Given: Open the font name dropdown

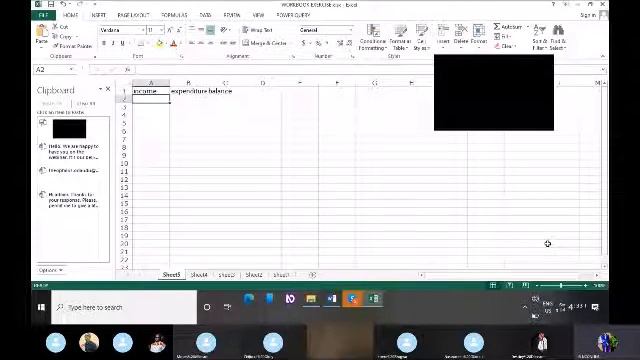Looking at the screenshot, I should (x=143, y=30).
